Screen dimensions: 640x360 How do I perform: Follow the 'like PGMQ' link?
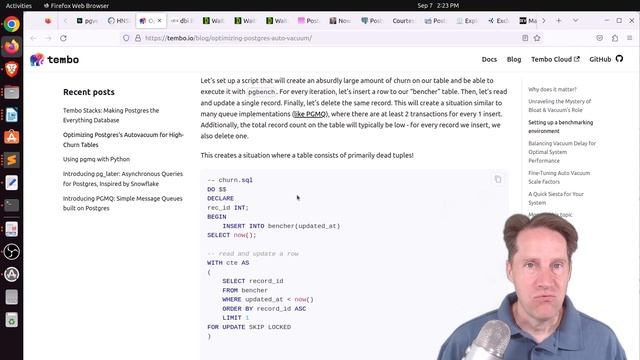point(310,114)
